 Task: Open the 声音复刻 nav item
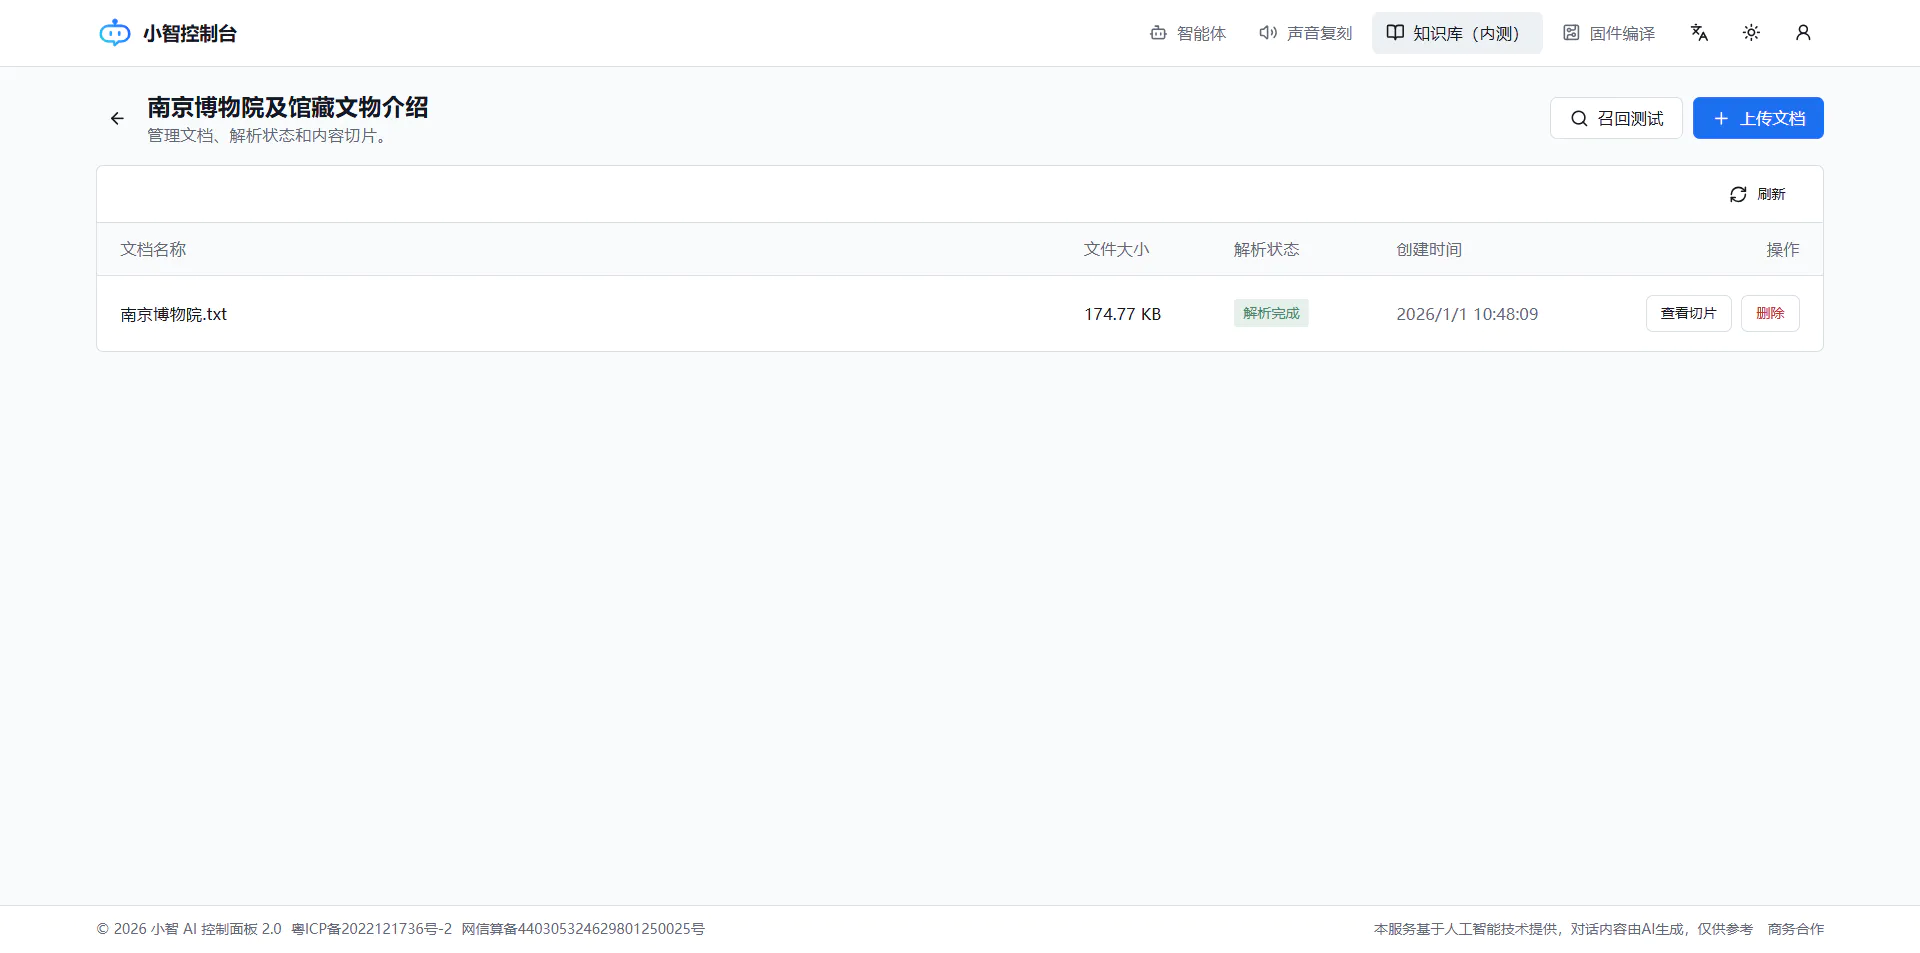tap(1305, 33)
